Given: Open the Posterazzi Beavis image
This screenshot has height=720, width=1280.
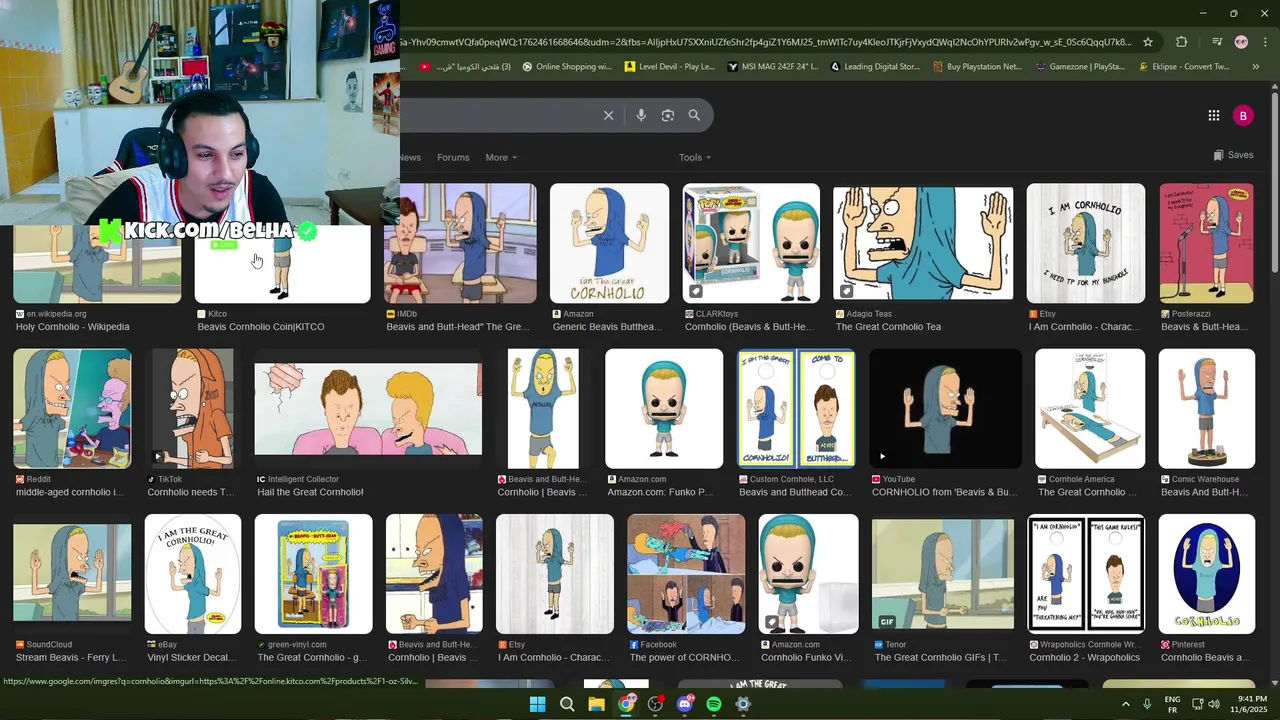Looking at the screenshot, I should (x=1206, y=243).
